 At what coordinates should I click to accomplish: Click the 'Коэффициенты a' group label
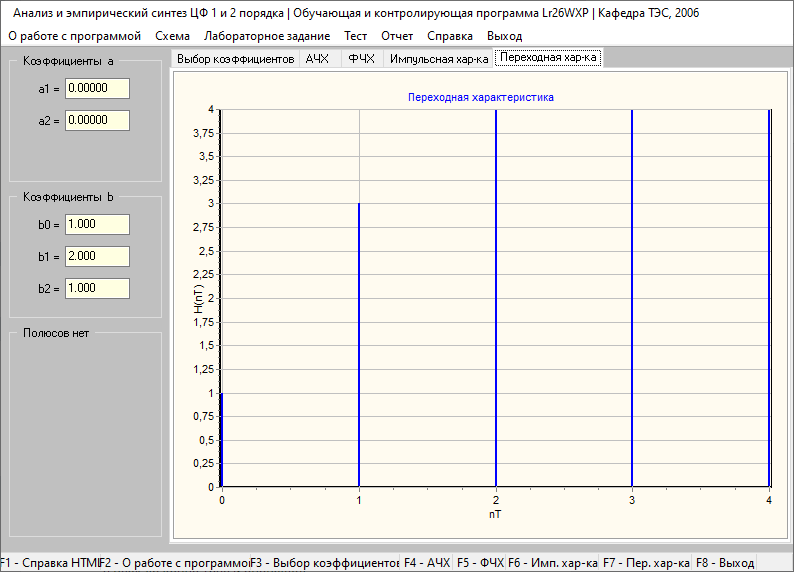pyautogui.click(x=68, y=61)
